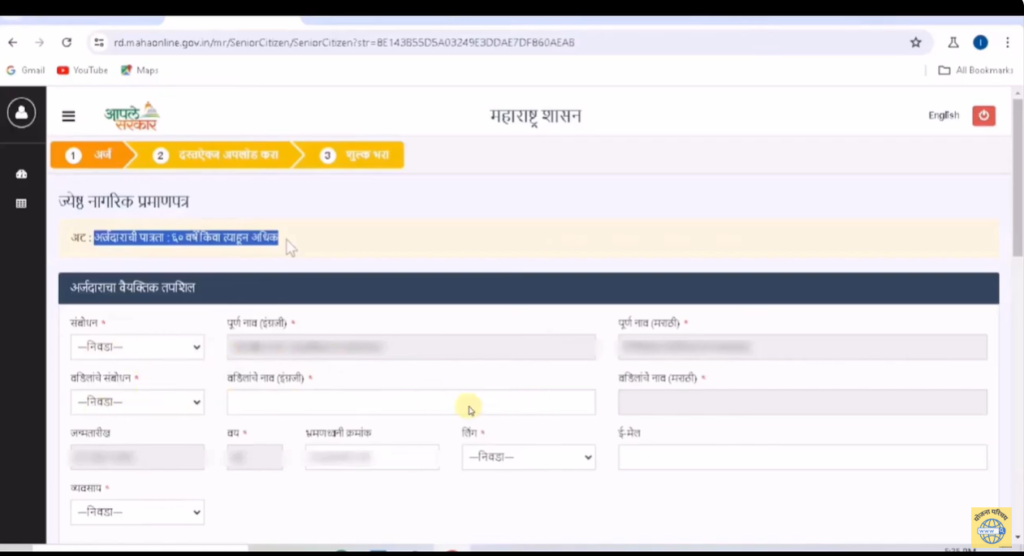Open the संबोधन dropdown
This screenshot has width=1024, height=556.
point(137,347)
